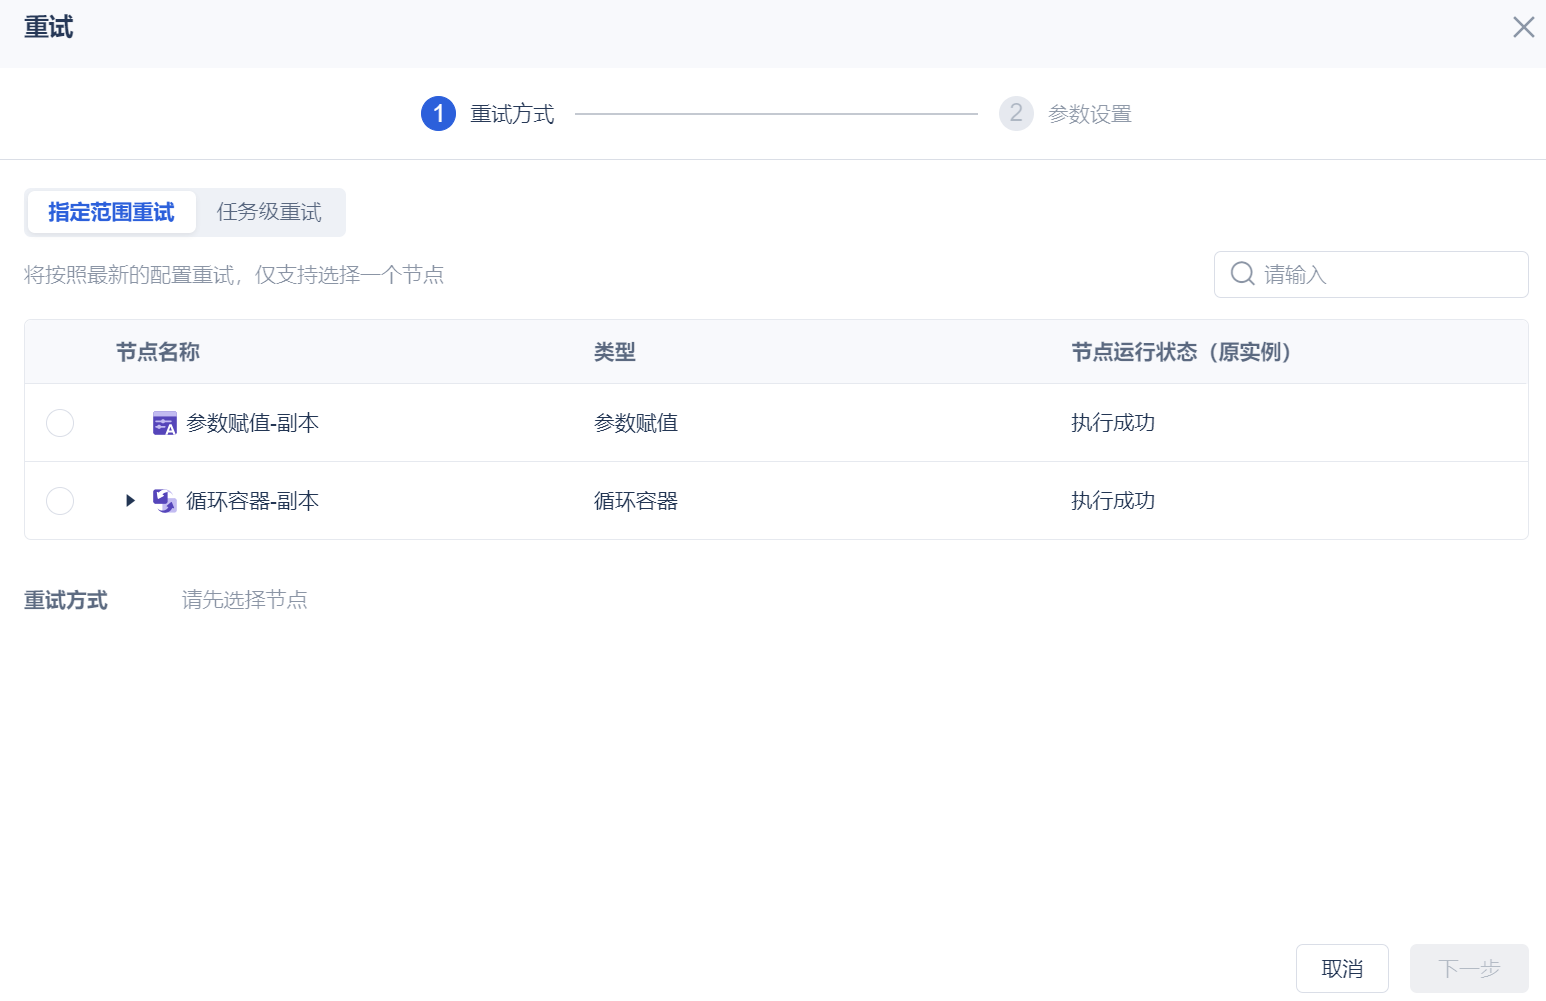Click step 1 重试方式 in the stepper

pyautogui.click(x=488, y=114)
